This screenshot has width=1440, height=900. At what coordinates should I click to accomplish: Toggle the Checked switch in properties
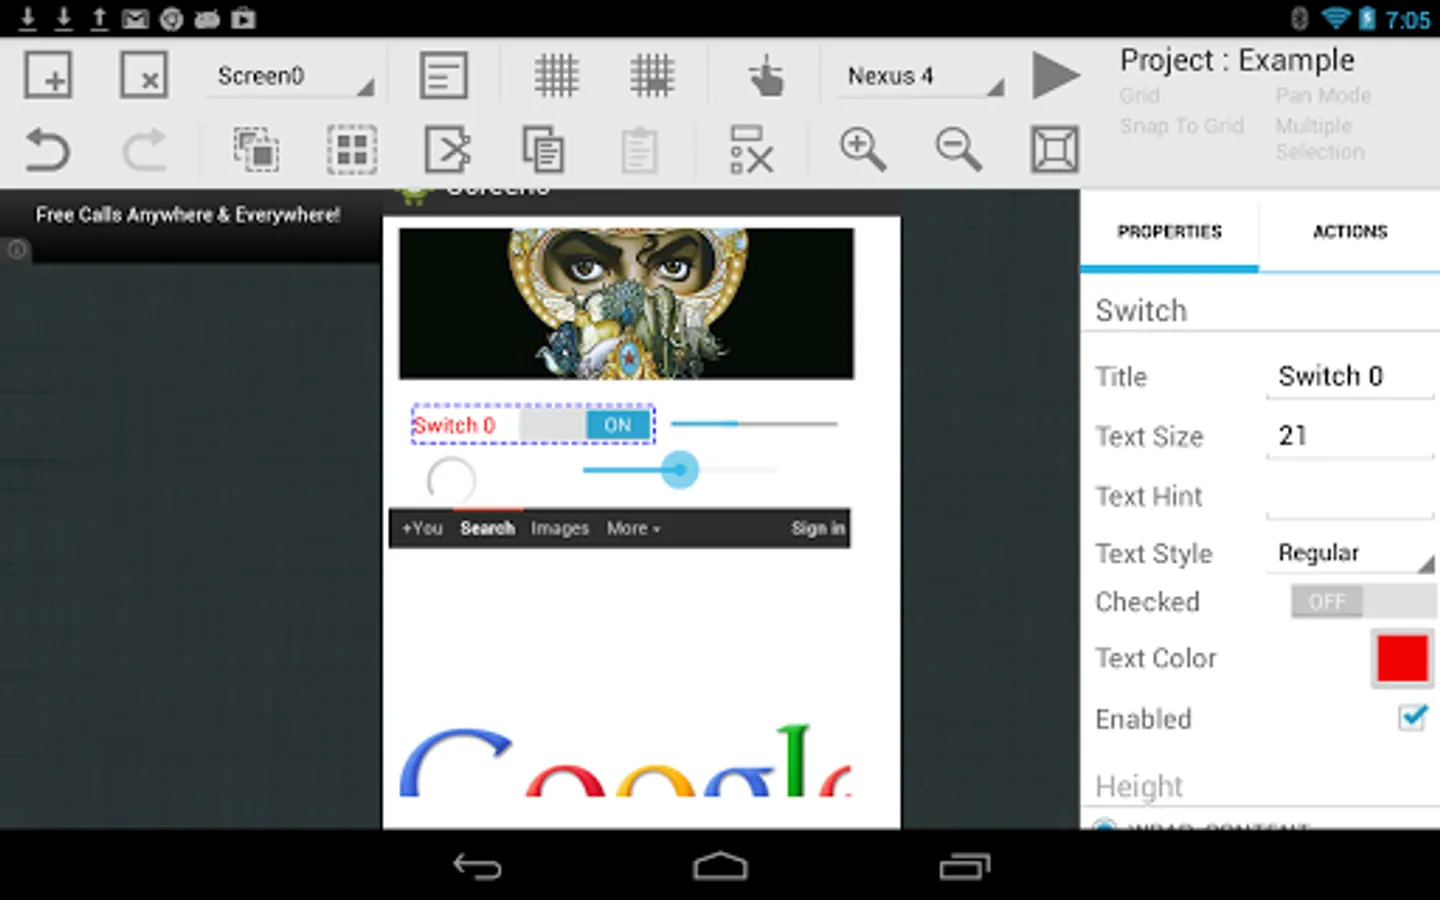pos(1363,601)
